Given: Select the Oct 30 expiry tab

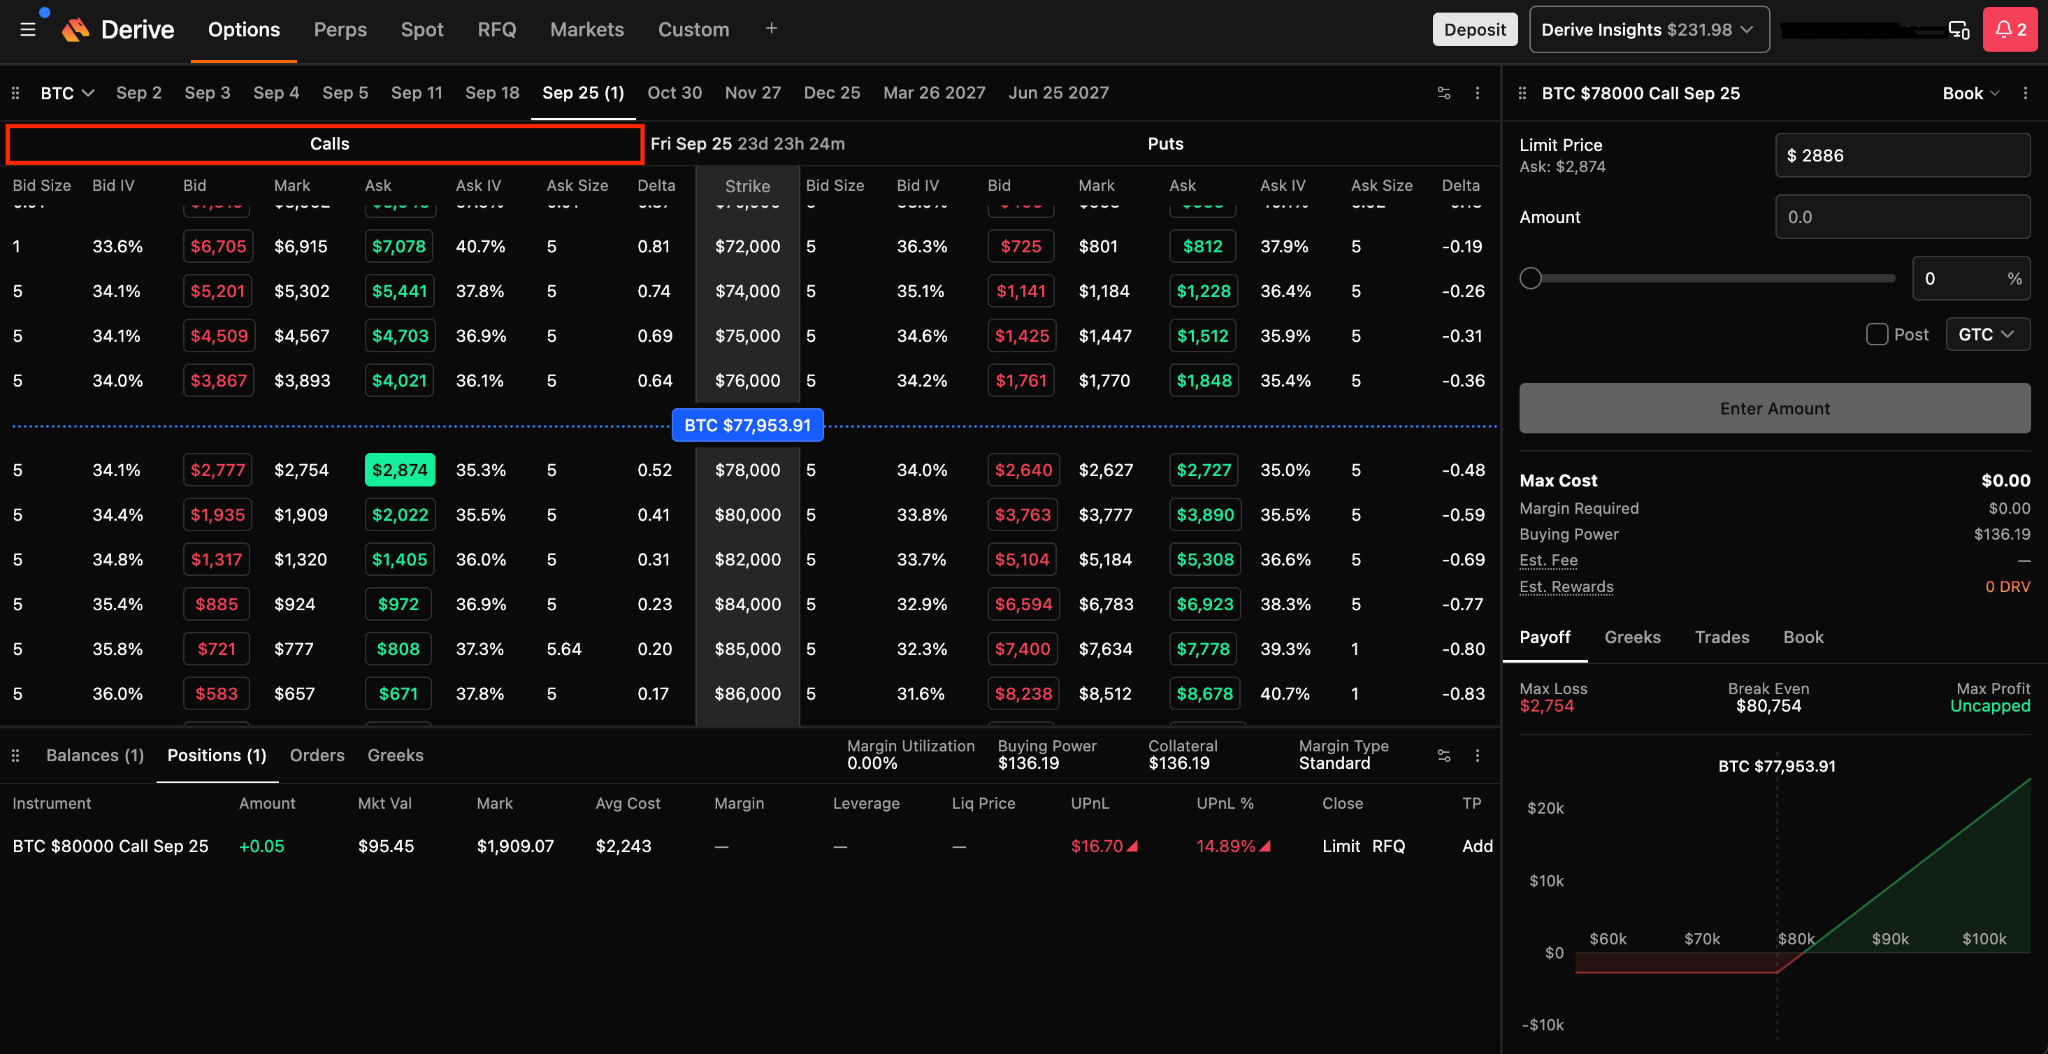Looking at the screenshot, I should 674,93.
